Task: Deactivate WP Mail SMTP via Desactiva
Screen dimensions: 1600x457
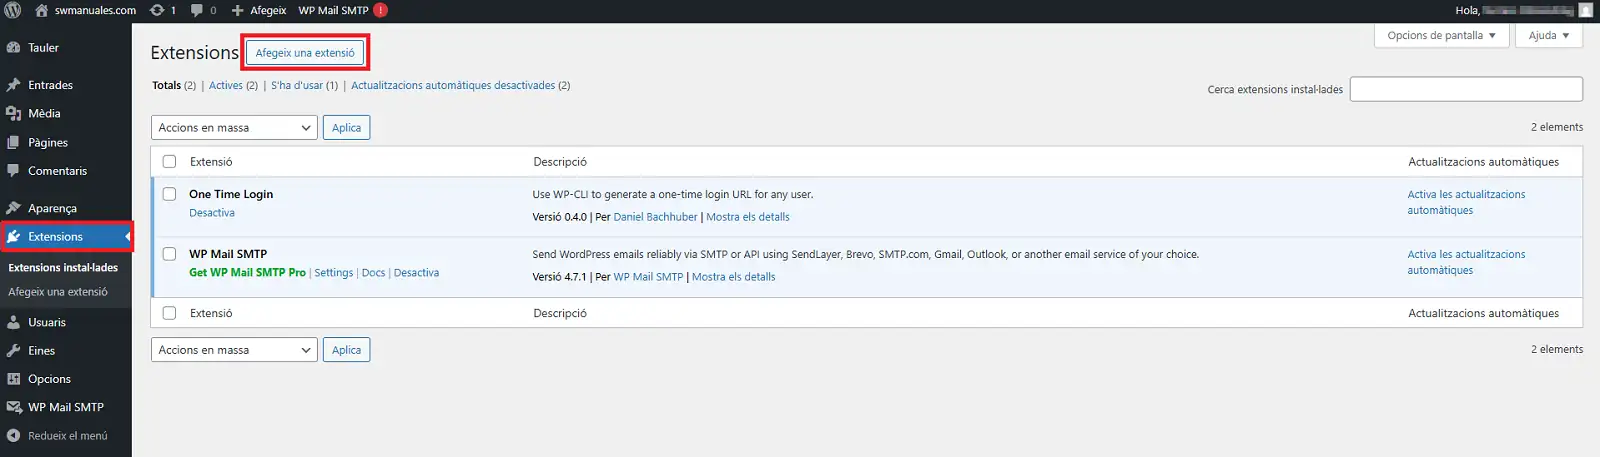Action: (x=416, y=273)
